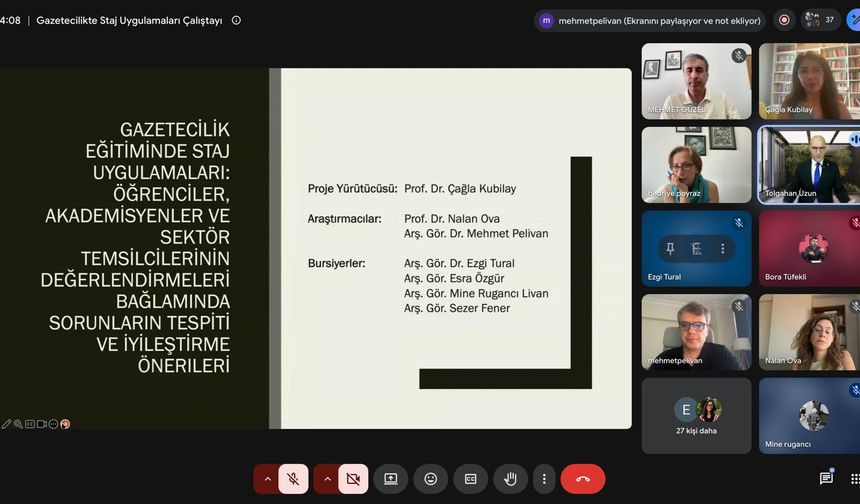Raise your hand
Viewport: 860px width, 504px height.
coord(511,479)
